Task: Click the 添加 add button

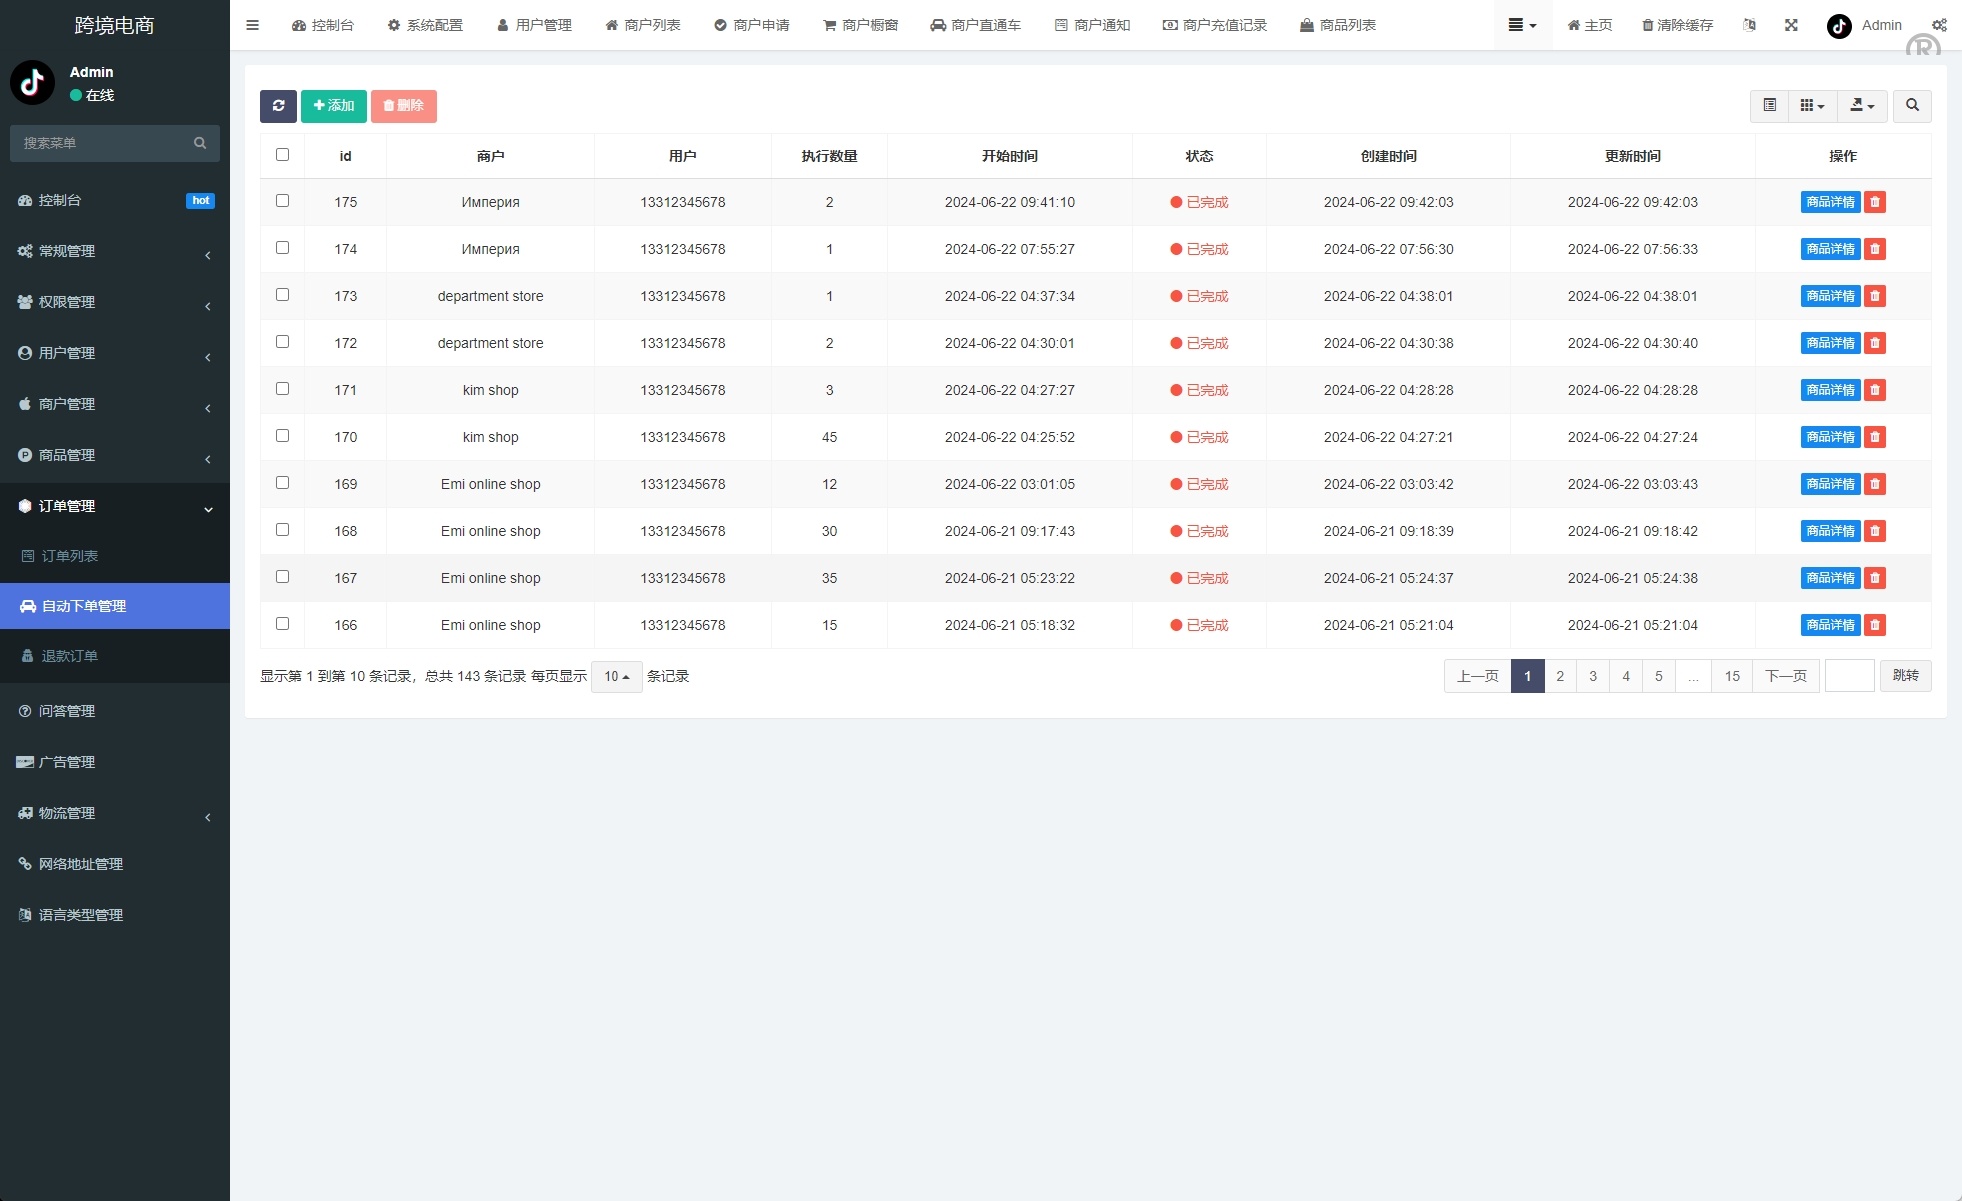Action: pos(333,105)
